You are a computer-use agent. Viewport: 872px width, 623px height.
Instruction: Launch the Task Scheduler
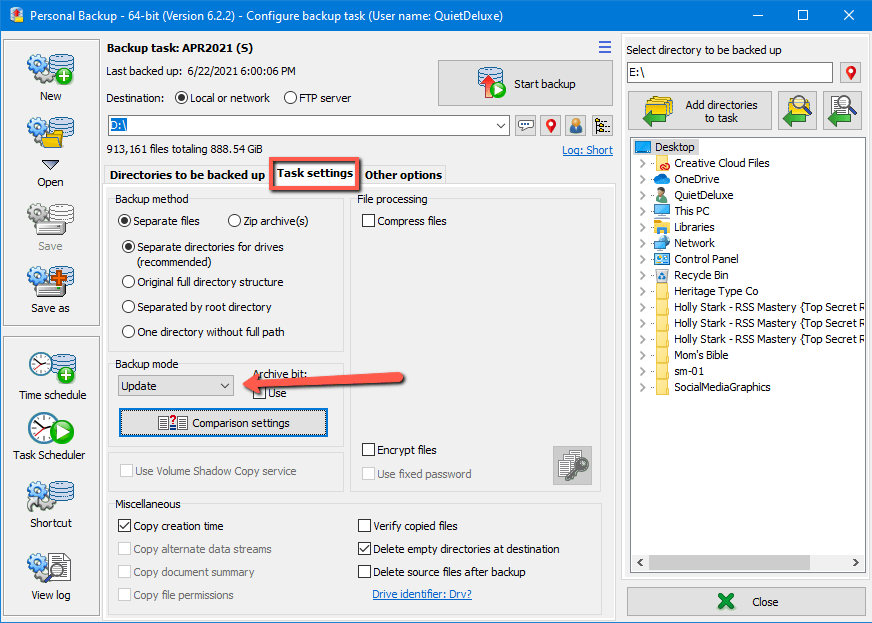click(x=49, y=437)
